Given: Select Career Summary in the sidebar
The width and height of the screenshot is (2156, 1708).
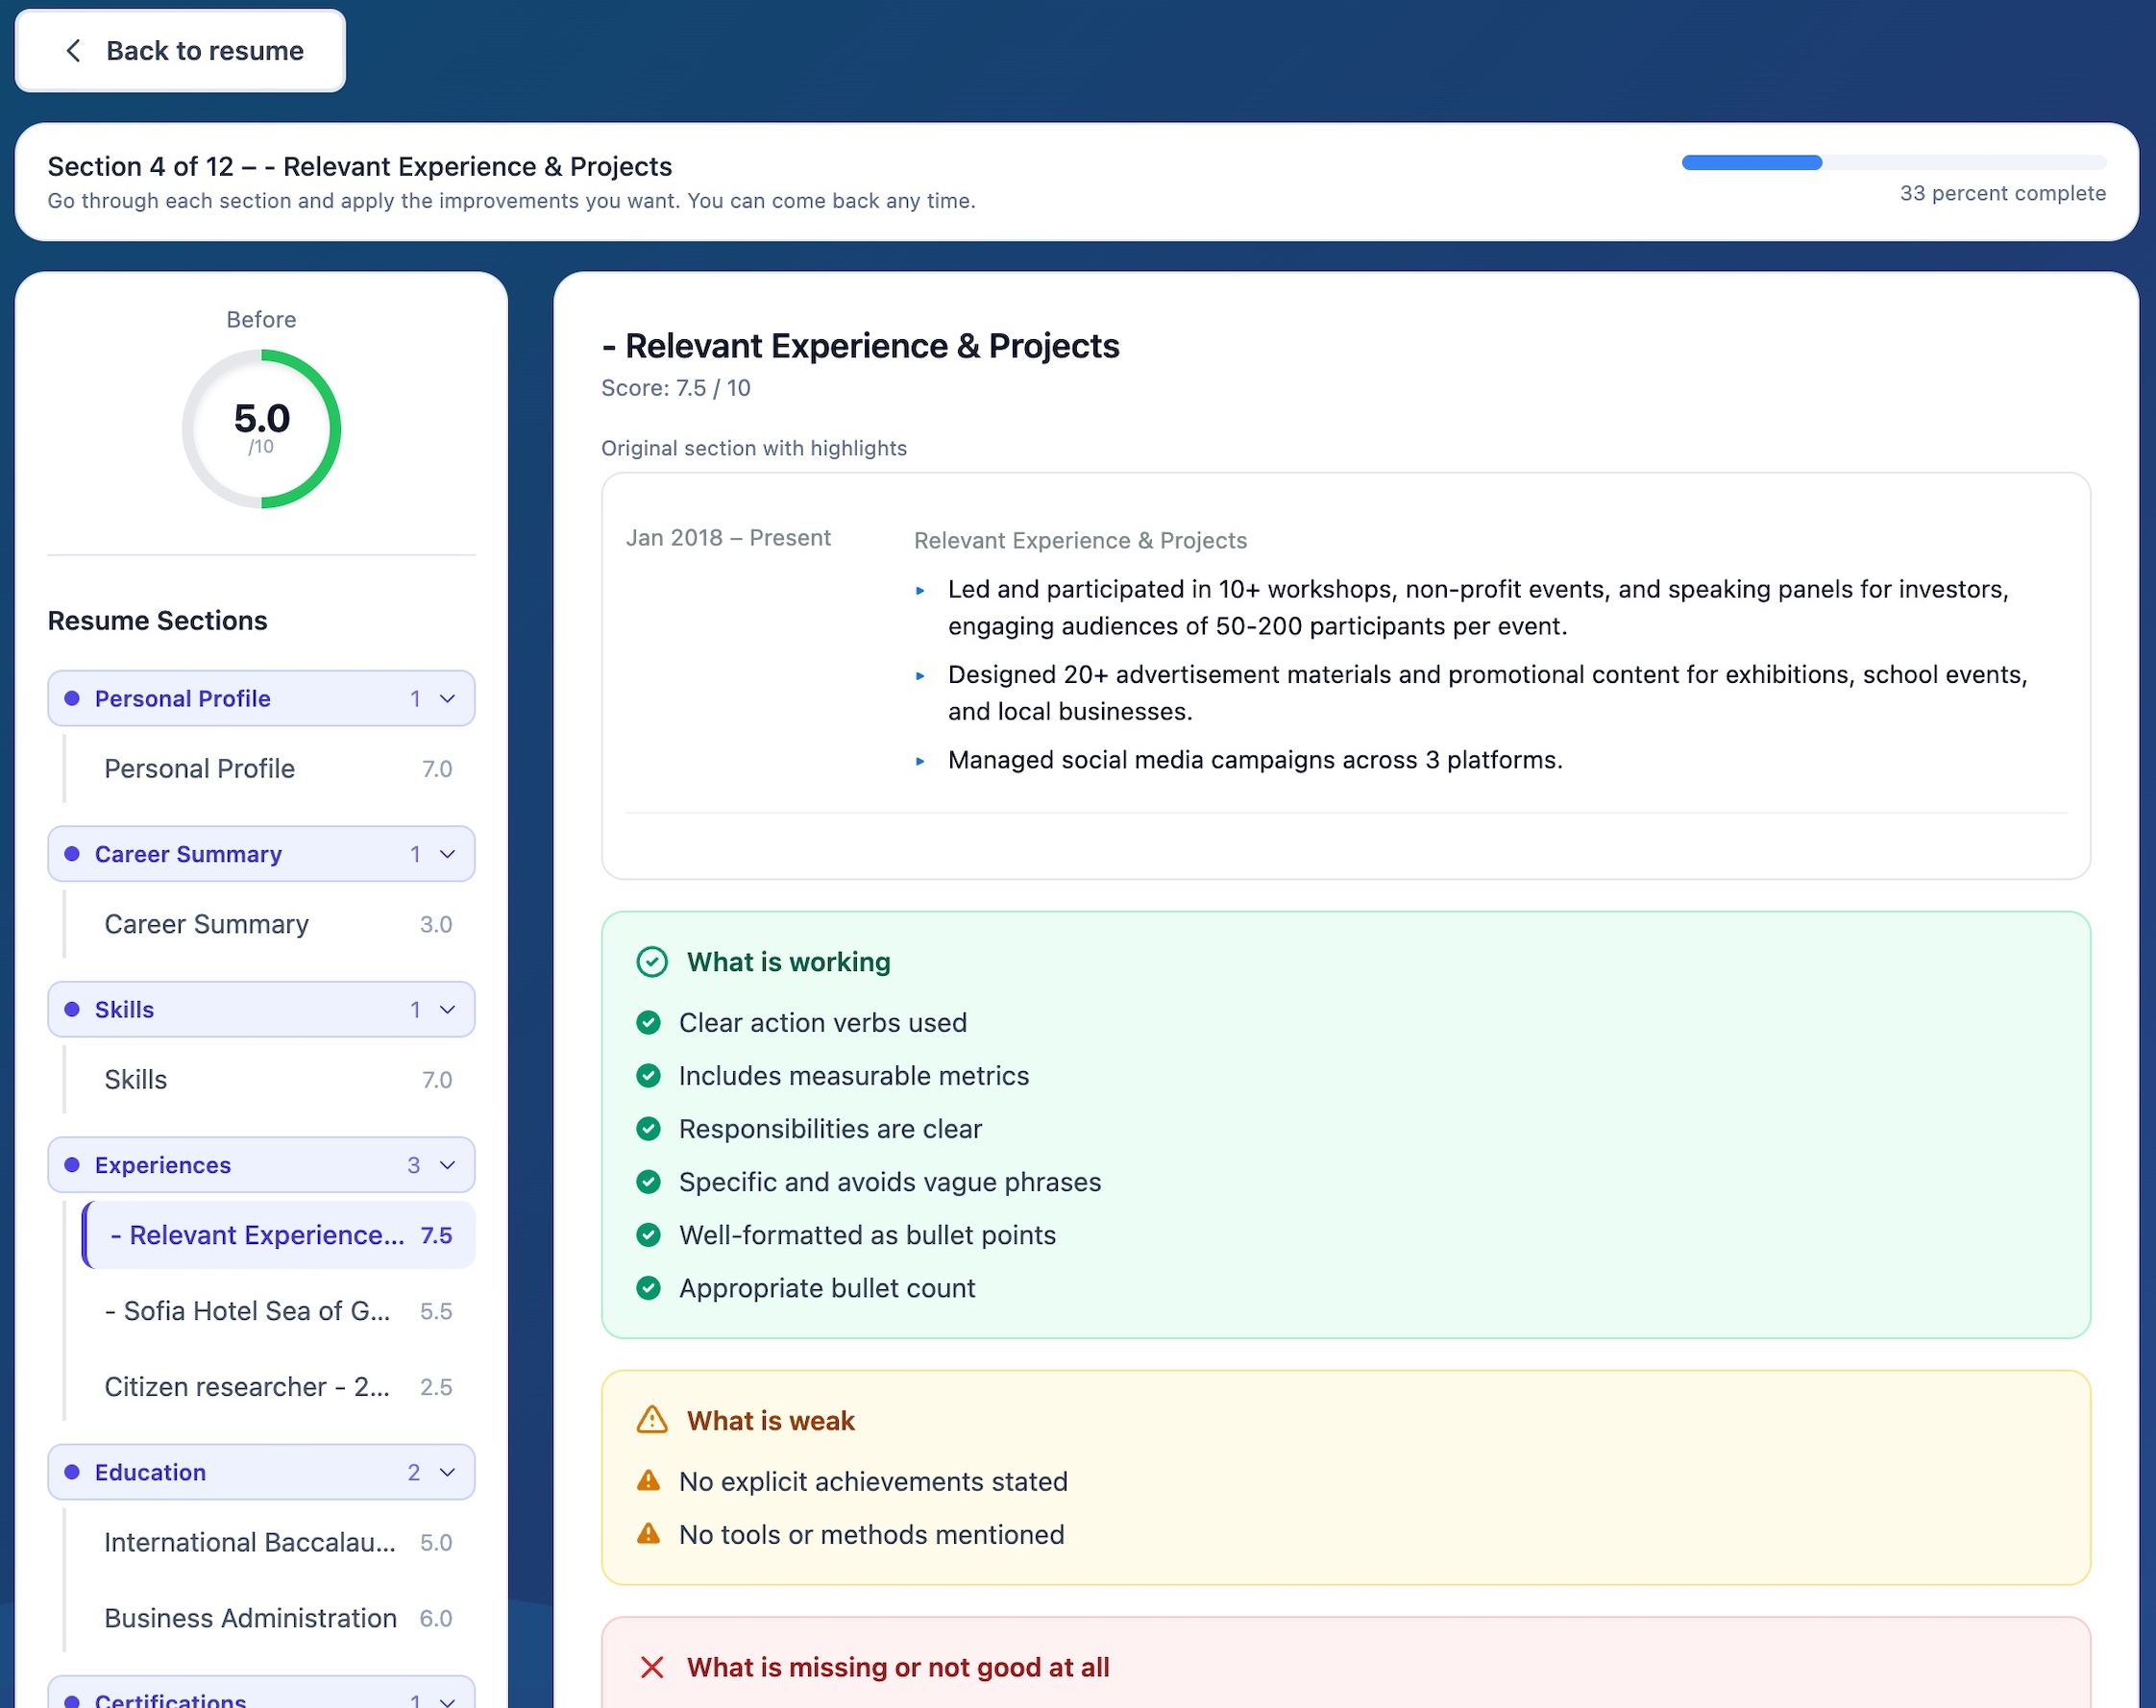Looking at the screenshot, I should point(206,924).
